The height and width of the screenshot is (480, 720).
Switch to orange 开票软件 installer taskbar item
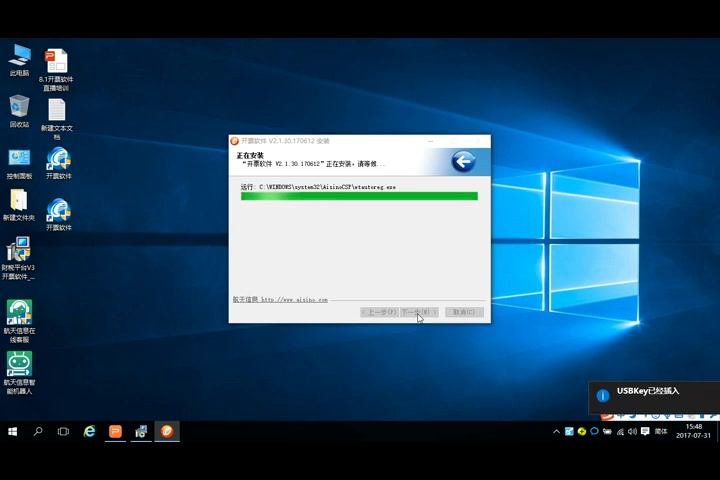pyautogui.click(x=167, y=431)
